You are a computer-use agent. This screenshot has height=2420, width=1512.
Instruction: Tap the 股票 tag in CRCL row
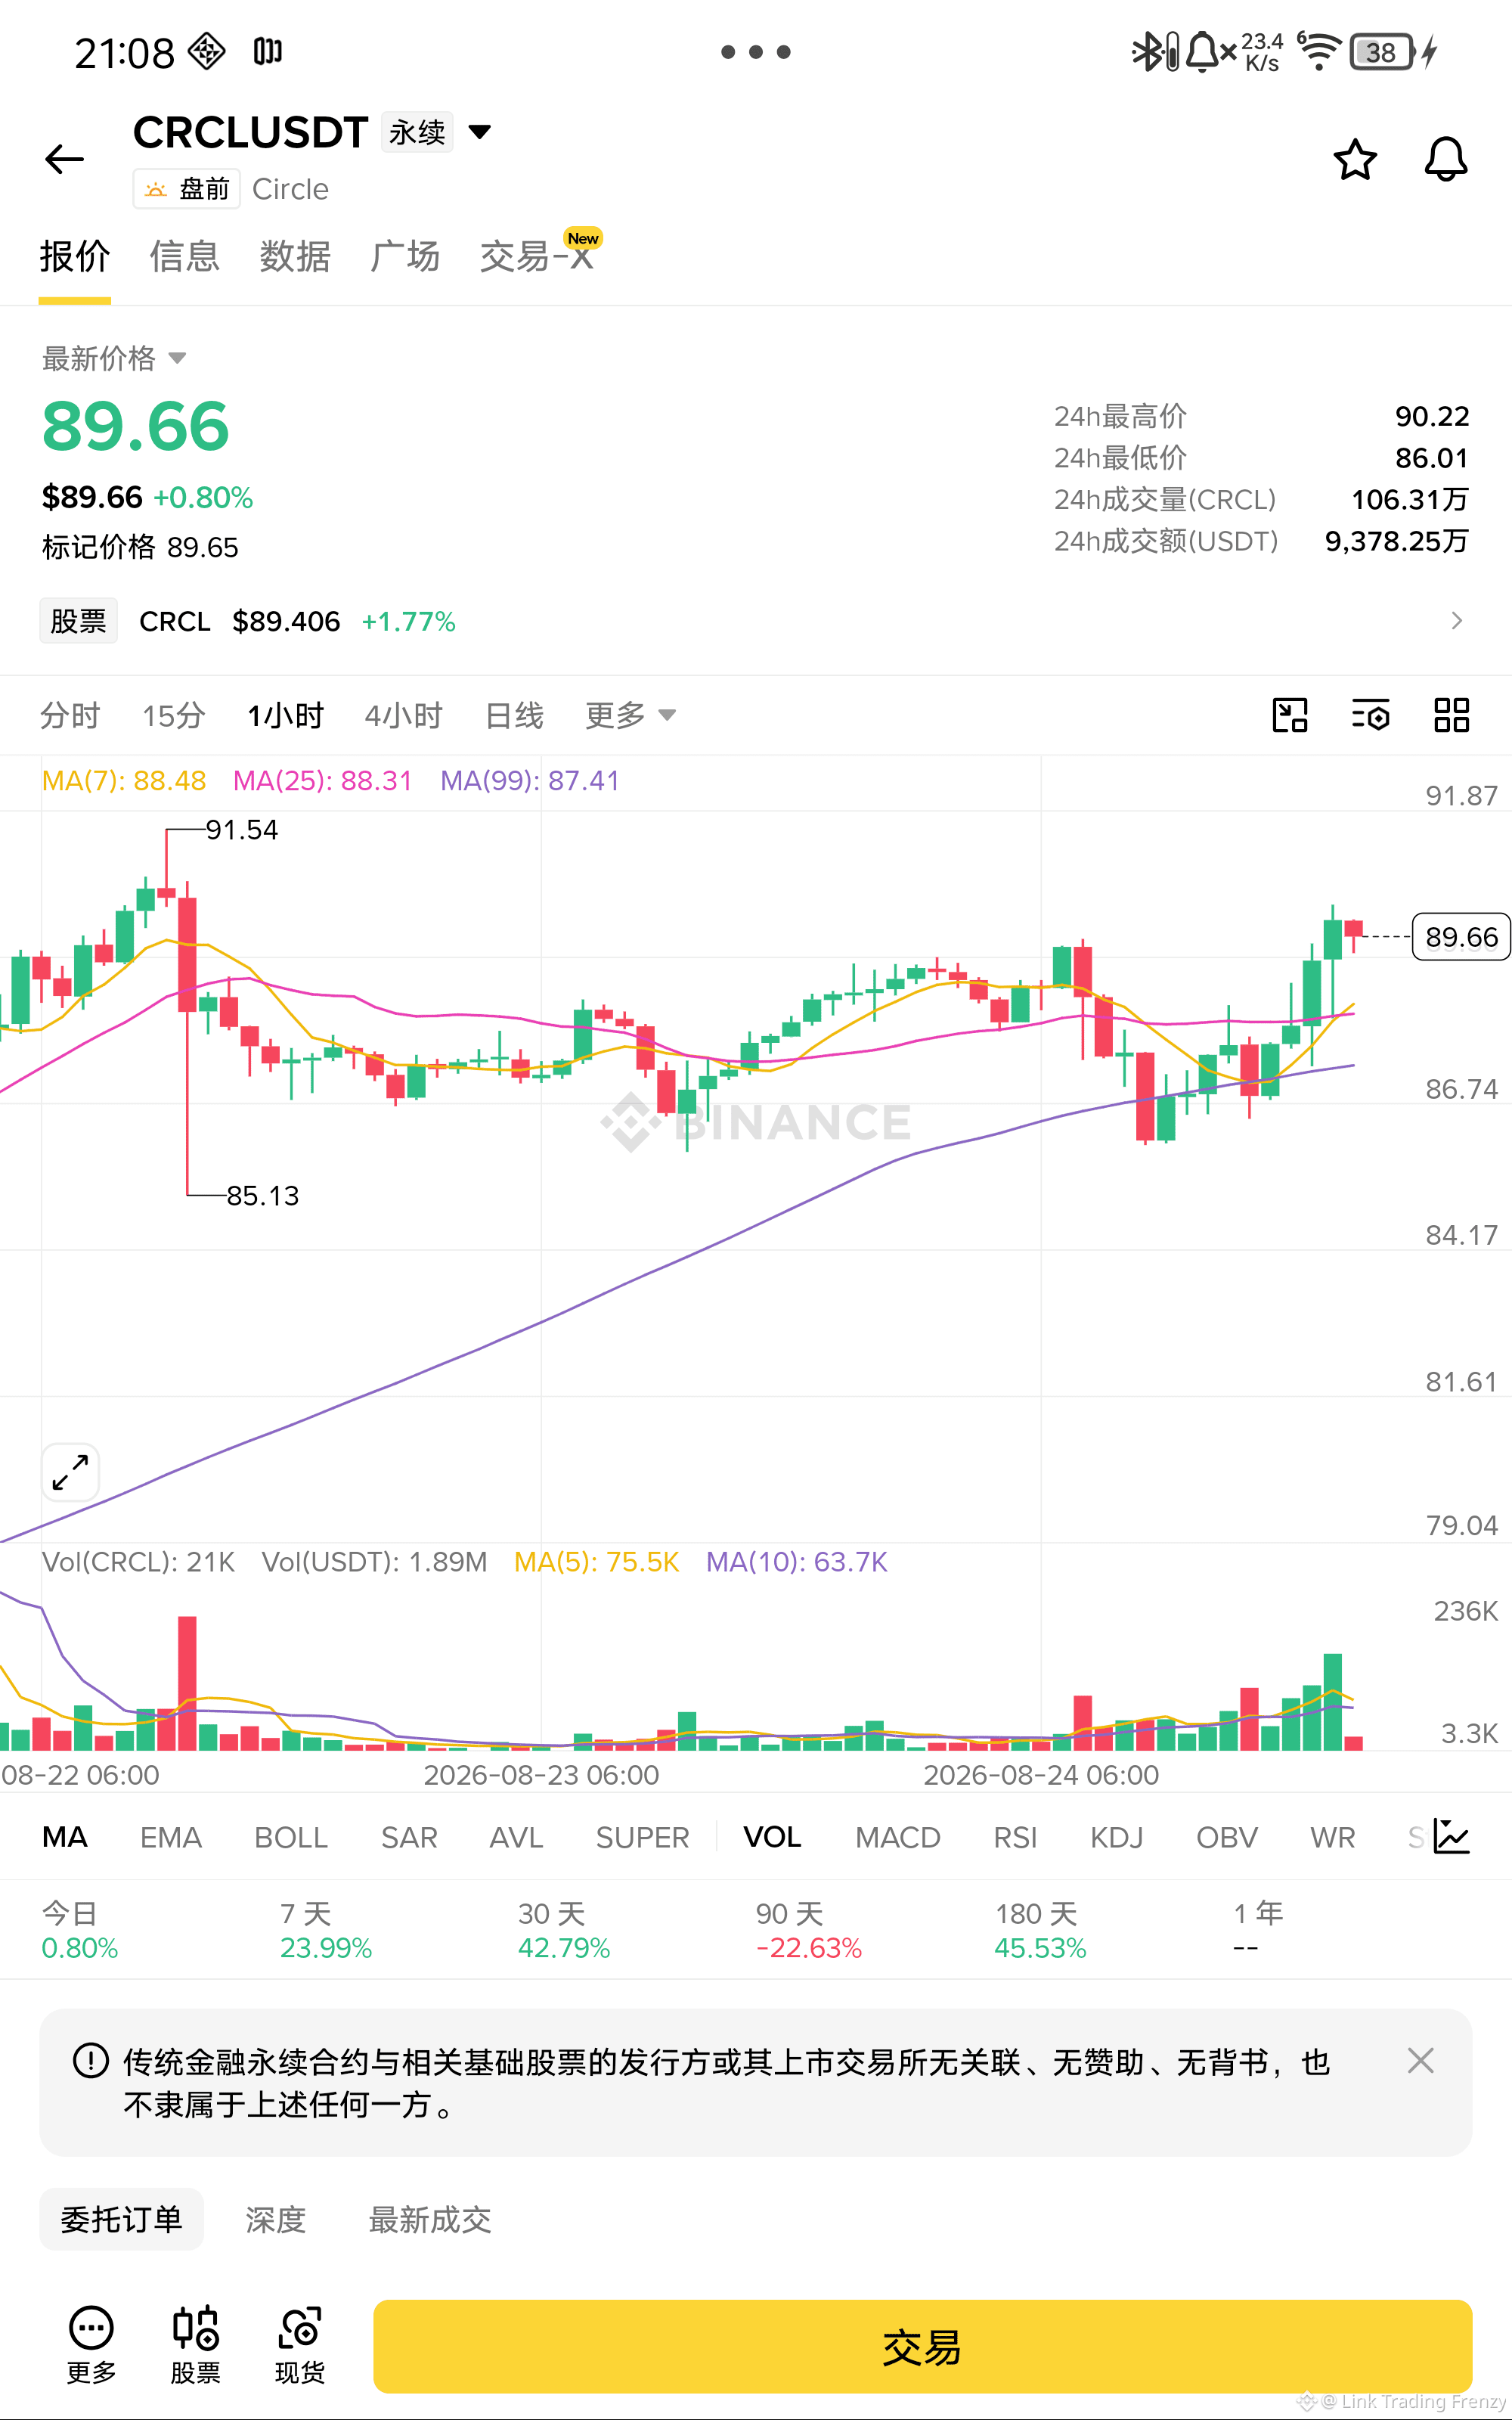tap(78, 621)
